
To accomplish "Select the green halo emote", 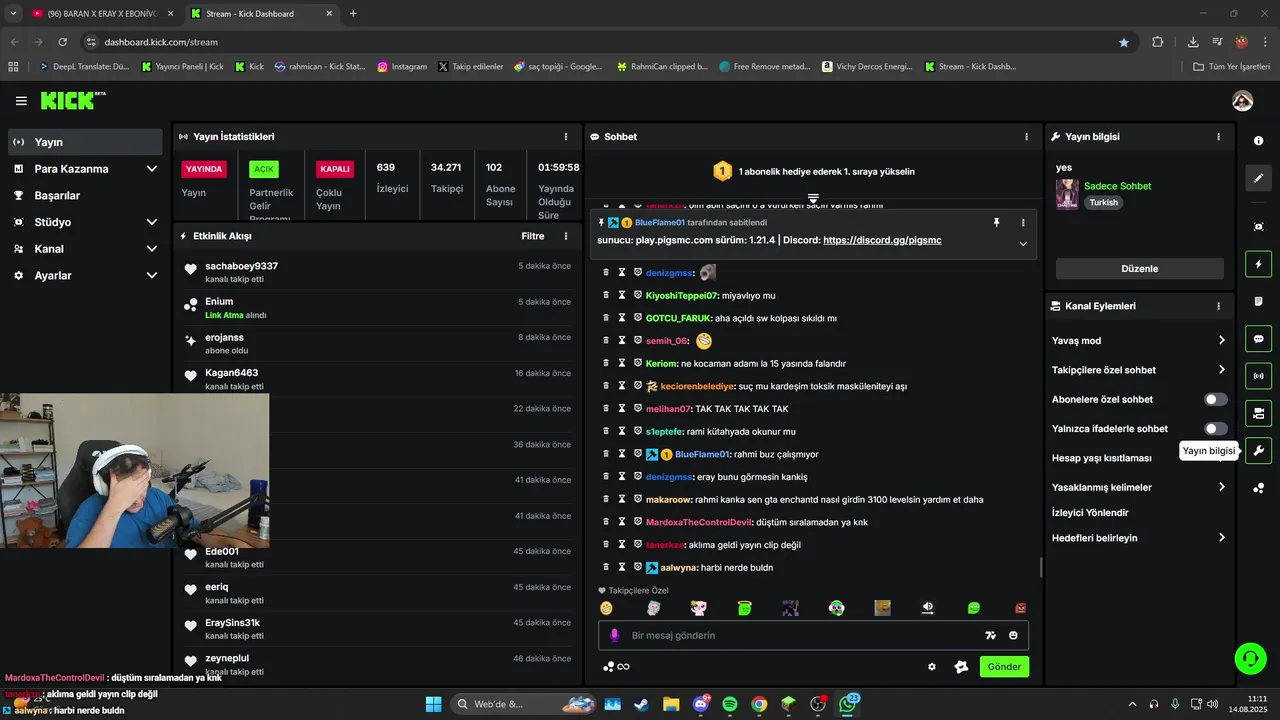I will coord(744,608).
